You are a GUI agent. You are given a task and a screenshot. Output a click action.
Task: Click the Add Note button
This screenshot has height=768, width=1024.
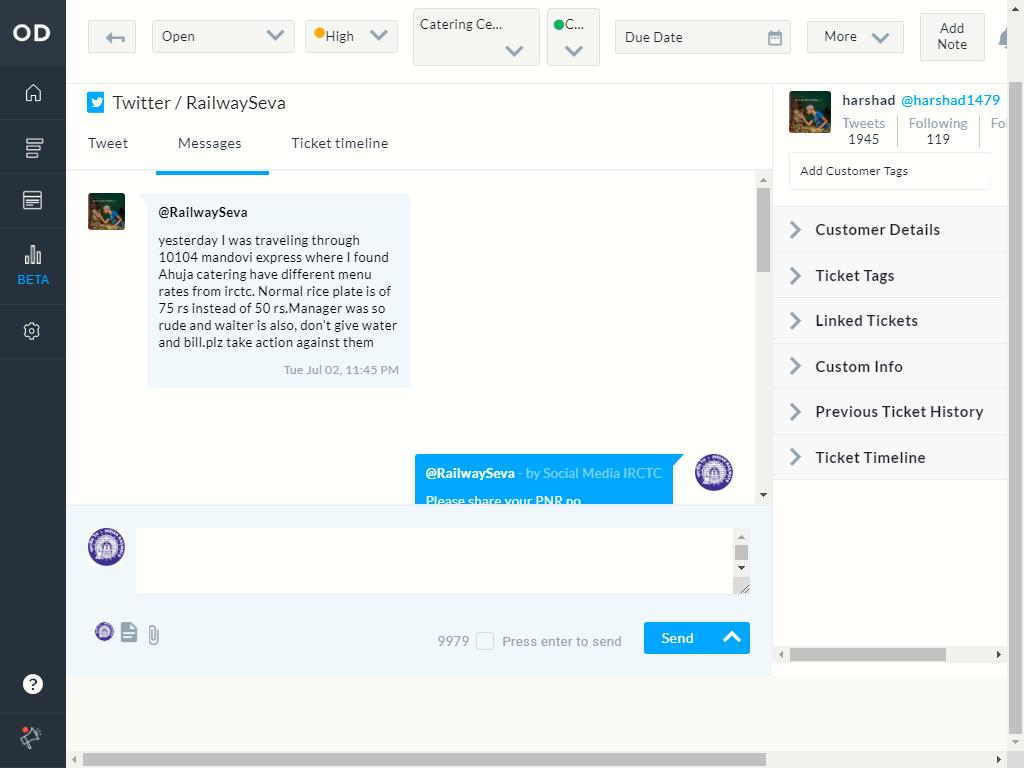pyautogui.click(x=952, y=37)
